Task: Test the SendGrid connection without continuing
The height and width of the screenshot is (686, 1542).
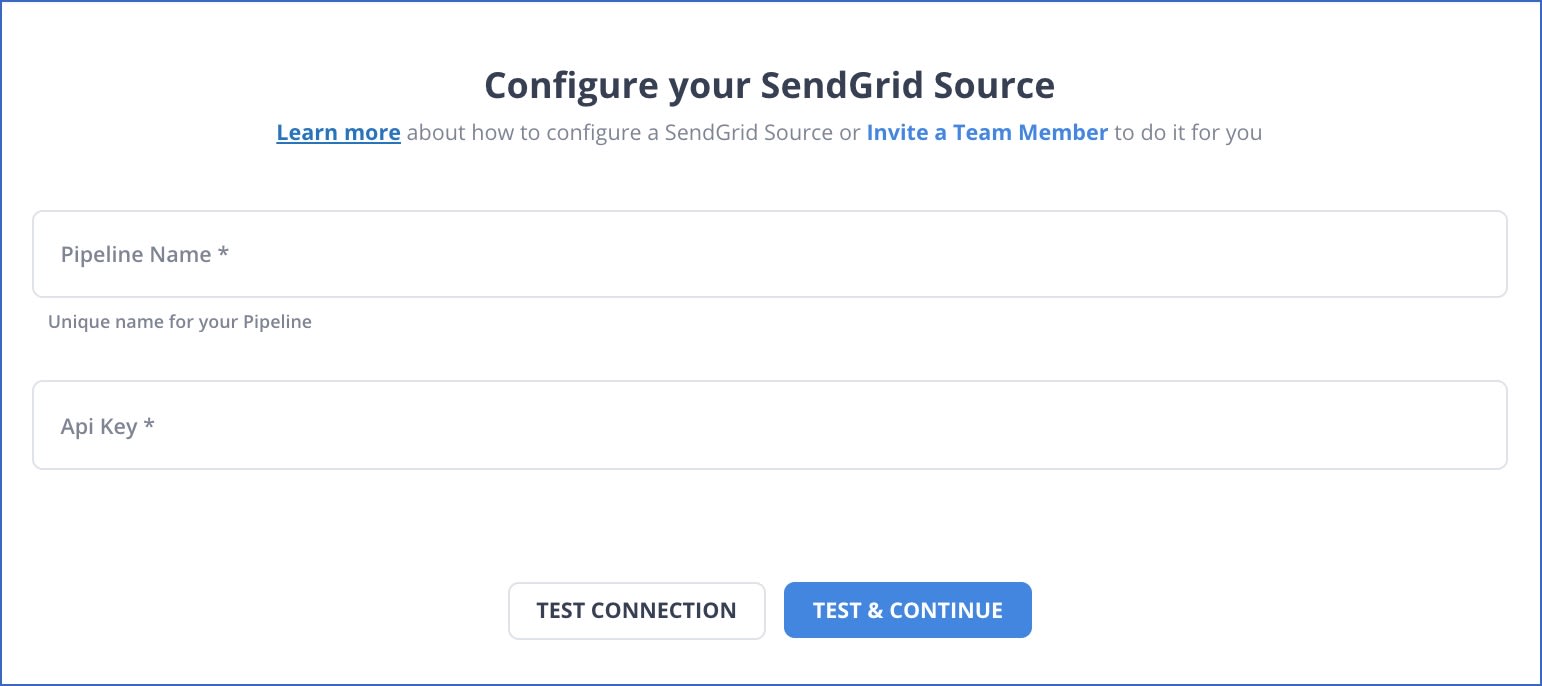Action: point(636,610)
